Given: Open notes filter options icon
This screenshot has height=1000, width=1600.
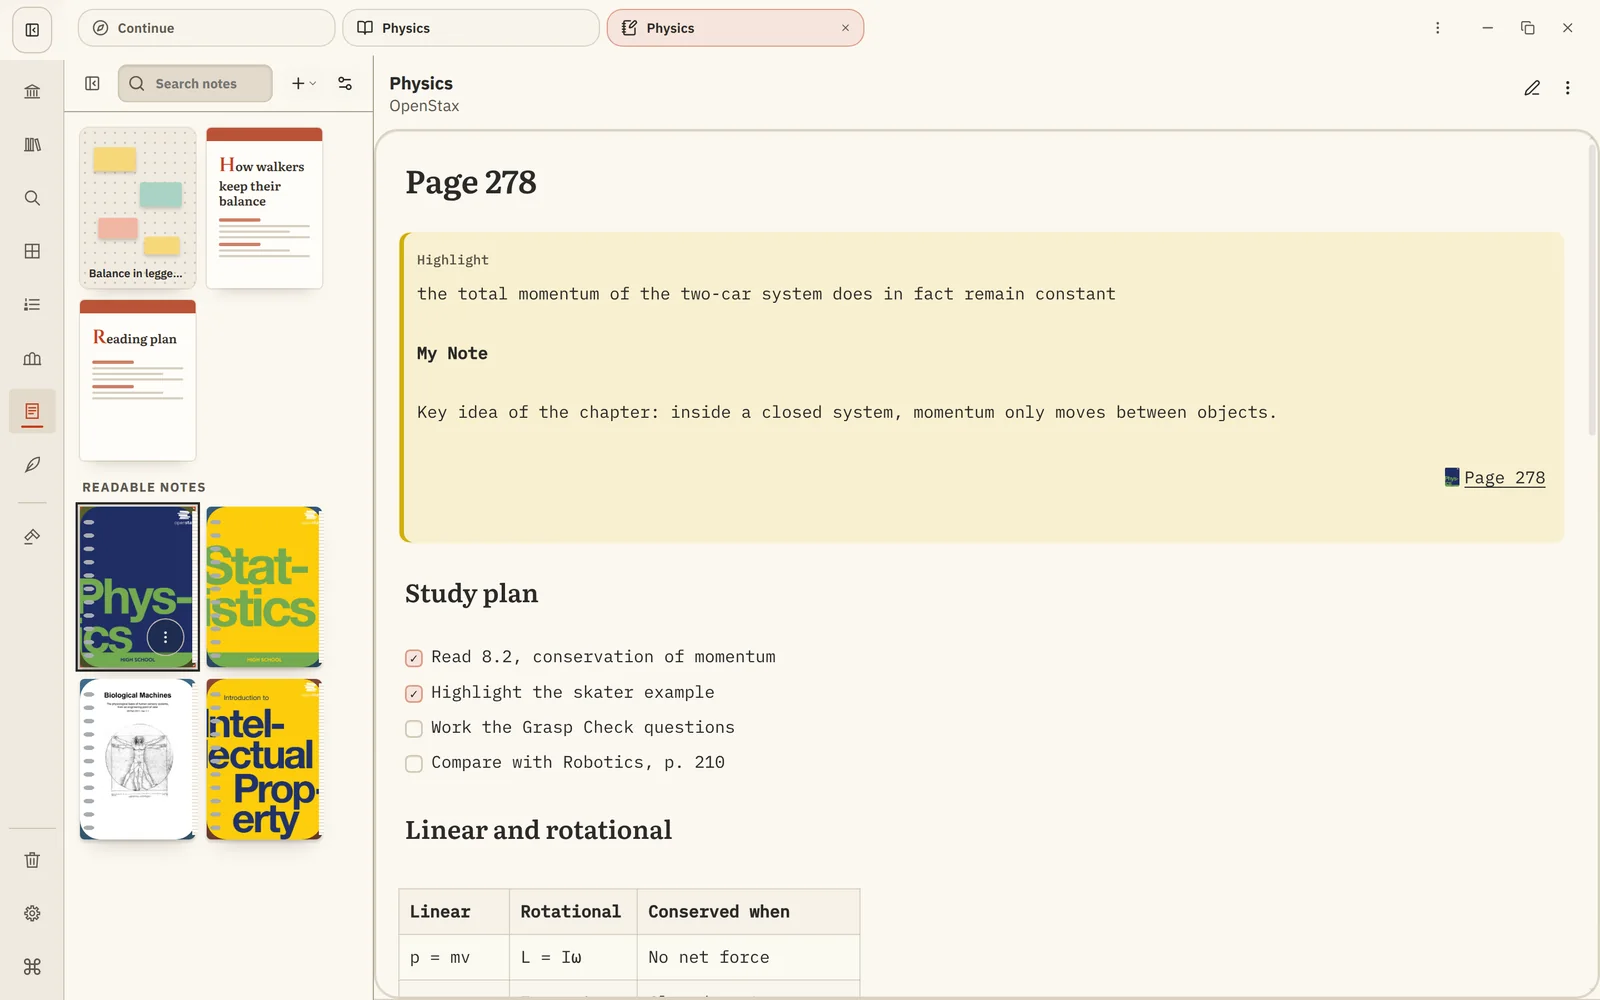Looking at the screenshot, I should 345,84.
